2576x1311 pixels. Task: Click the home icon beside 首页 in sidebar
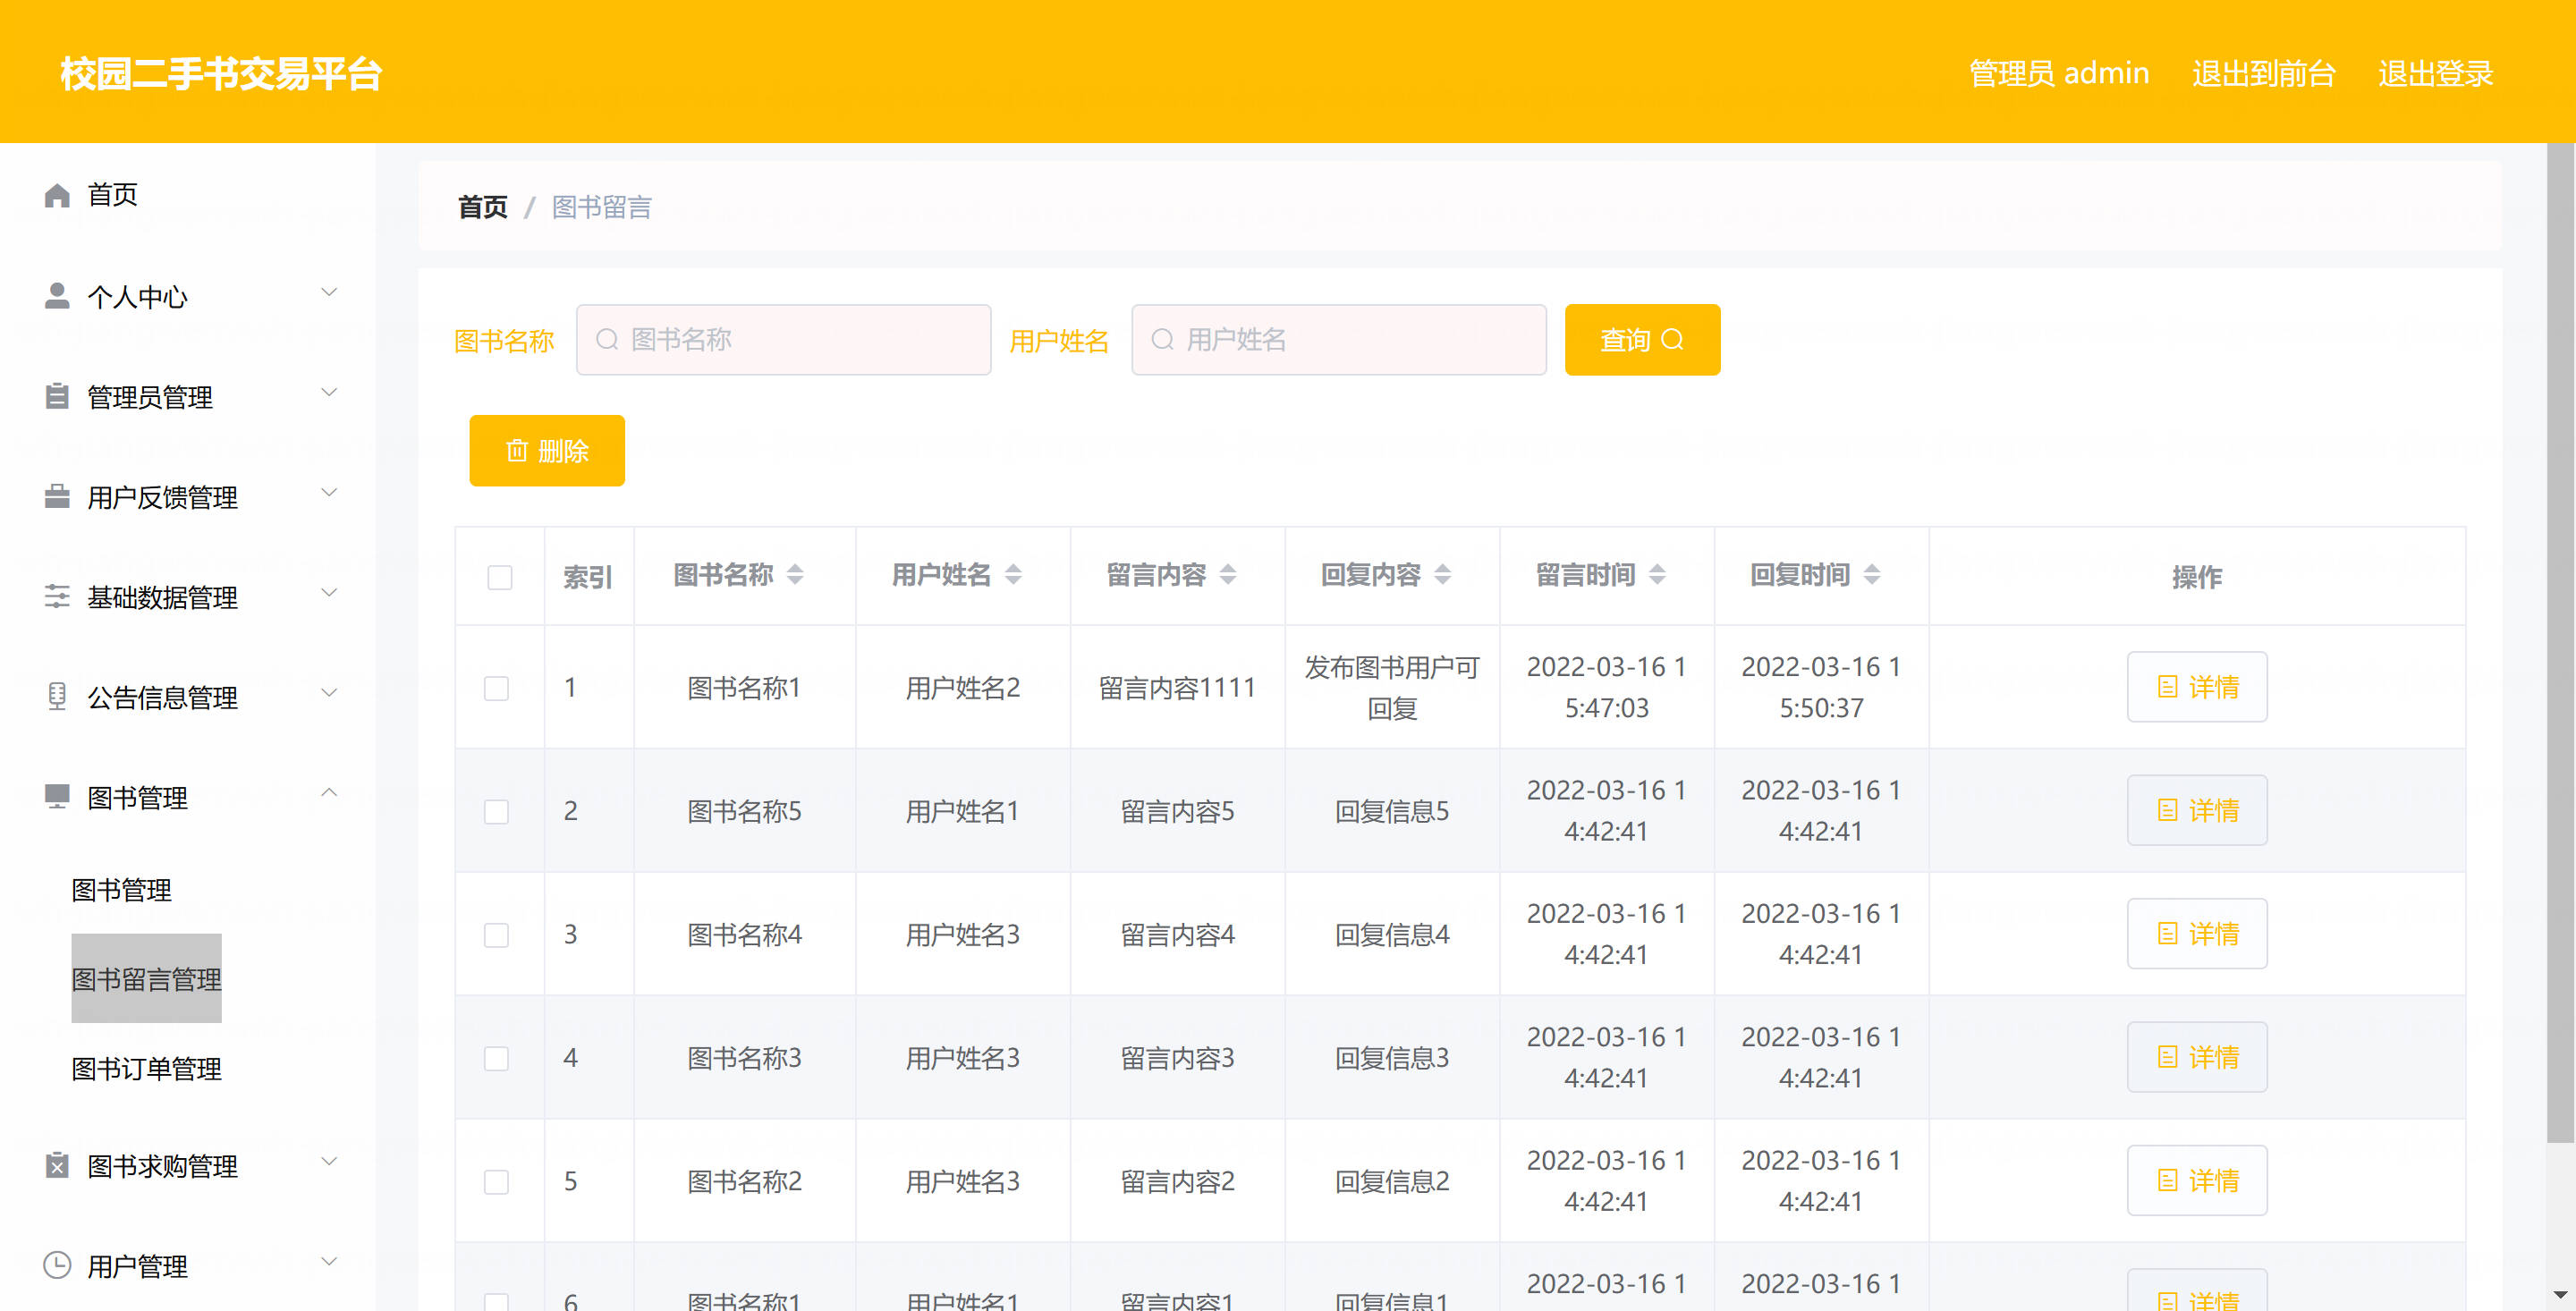point(57,195)
